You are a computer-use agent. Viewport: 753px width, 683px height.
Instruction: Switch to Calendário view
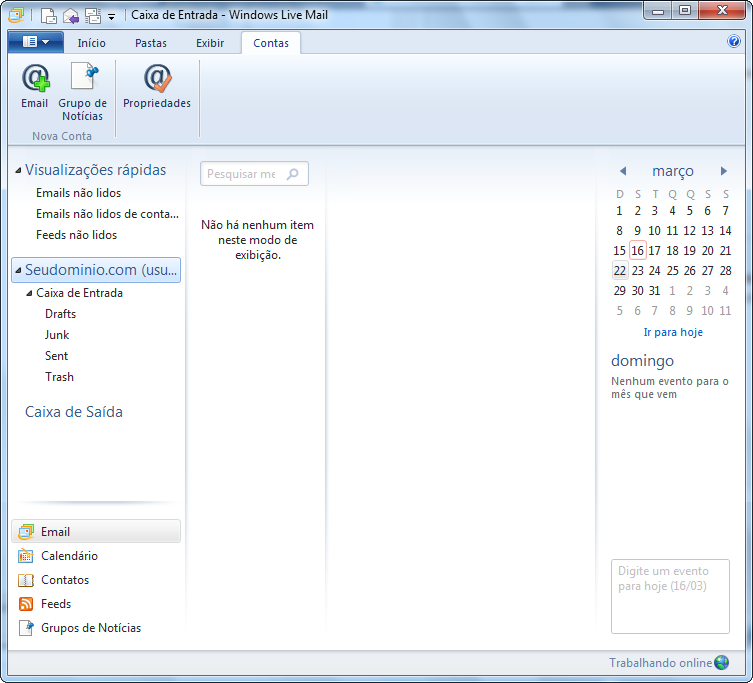coord(69,556)
